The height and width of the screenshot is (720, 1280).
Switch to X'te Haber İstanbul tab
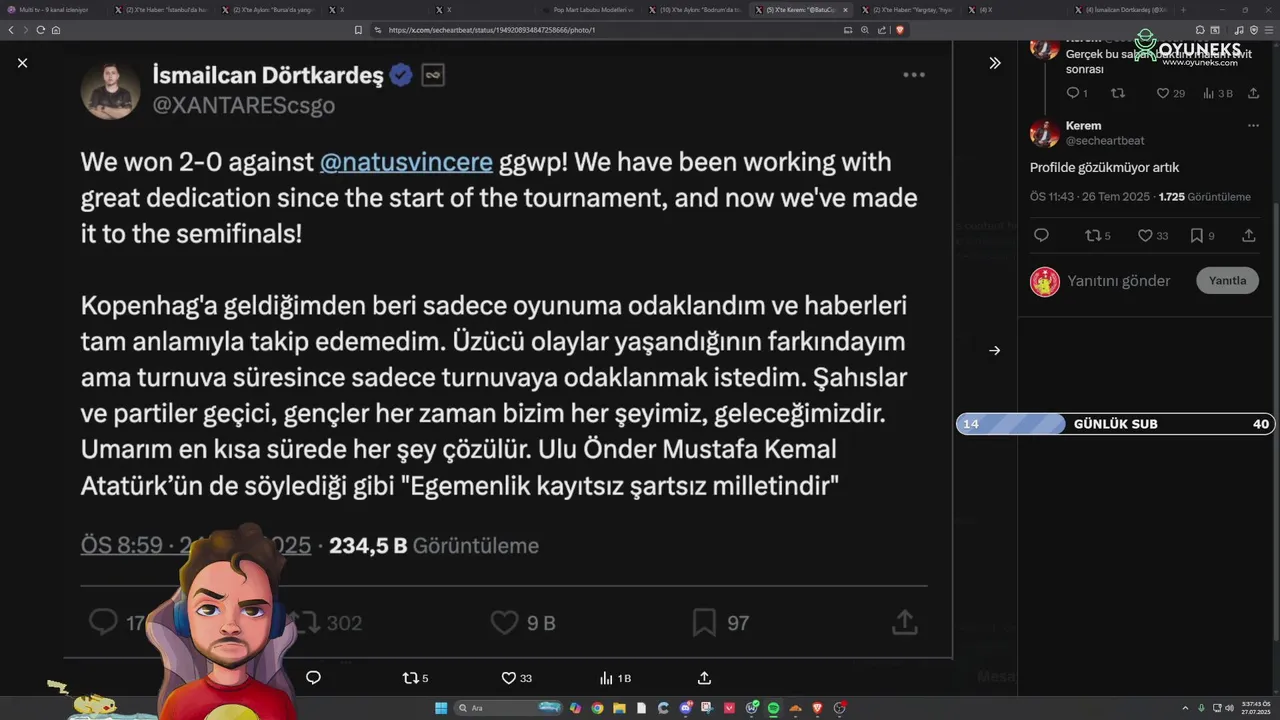pyautogui.click(x=160, y=9)
